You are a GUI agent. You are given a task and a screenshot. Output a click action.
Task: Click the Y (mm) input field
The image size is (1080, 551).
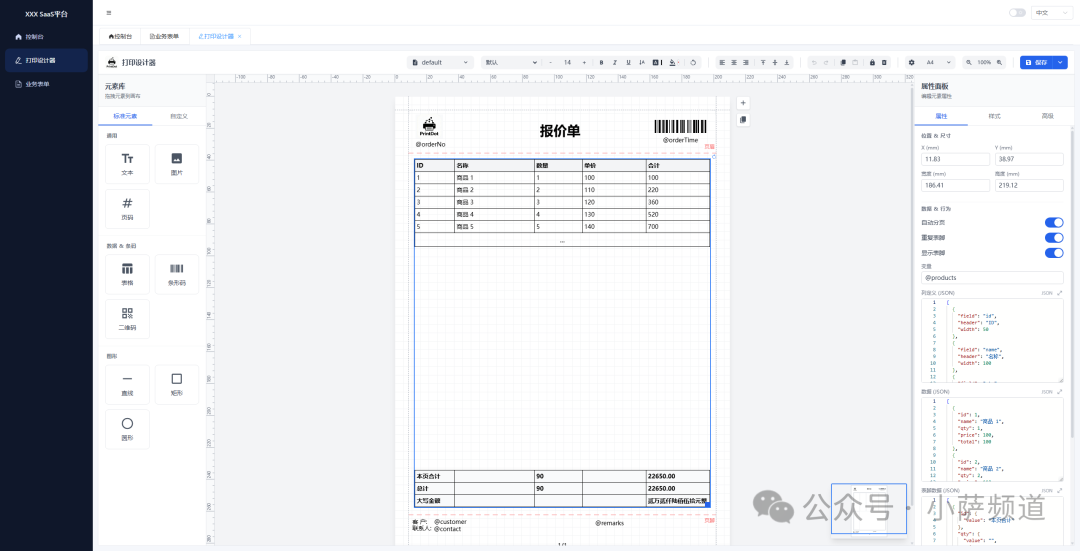[1029, 159]
